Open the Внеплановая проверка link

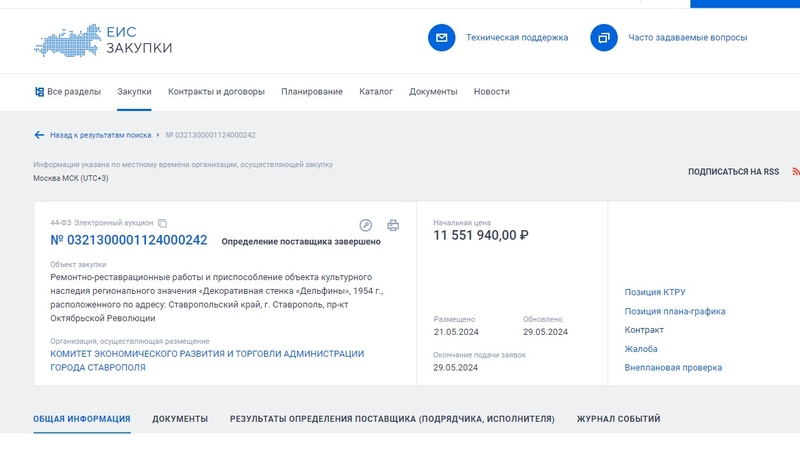673,367
